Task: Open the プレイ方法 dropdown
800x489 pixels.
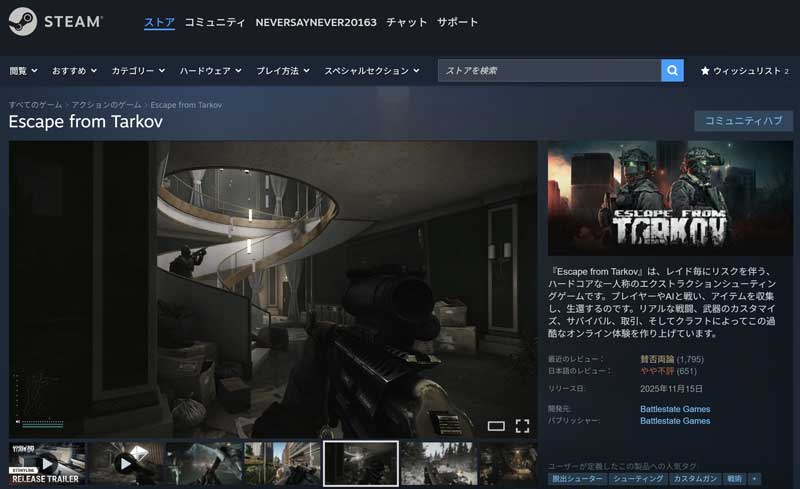Action: [x=283, y=70]
